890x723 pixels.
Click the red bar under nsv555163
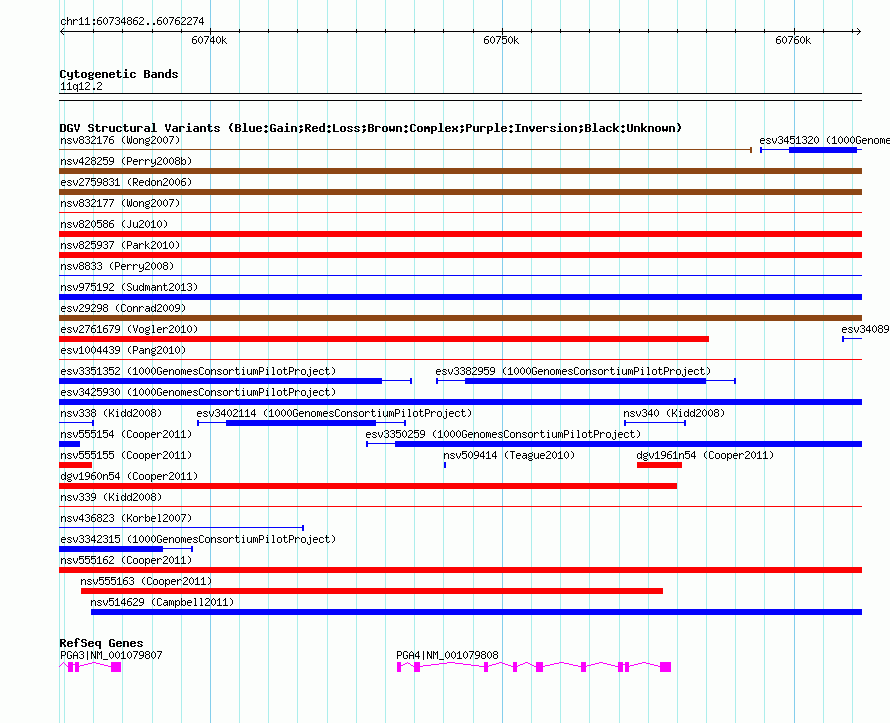pos(372,591)
